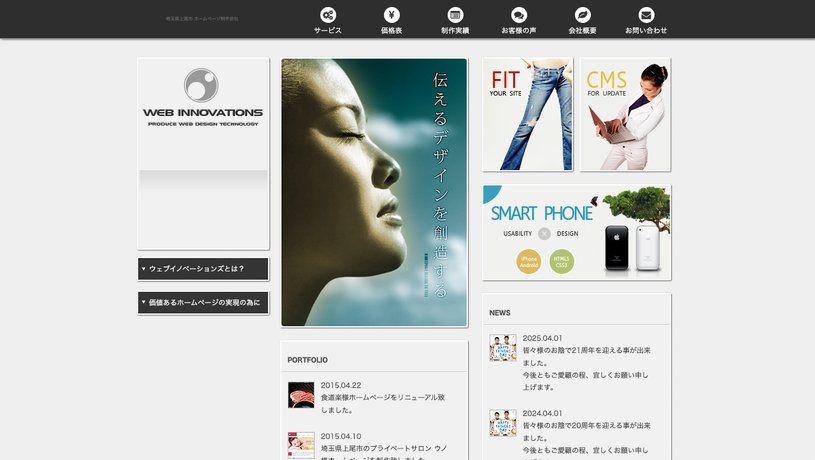This screenshot has height=460, width=815.
Task: Open the CMS FOR UPDATE banner
Action: click(625, 114)
